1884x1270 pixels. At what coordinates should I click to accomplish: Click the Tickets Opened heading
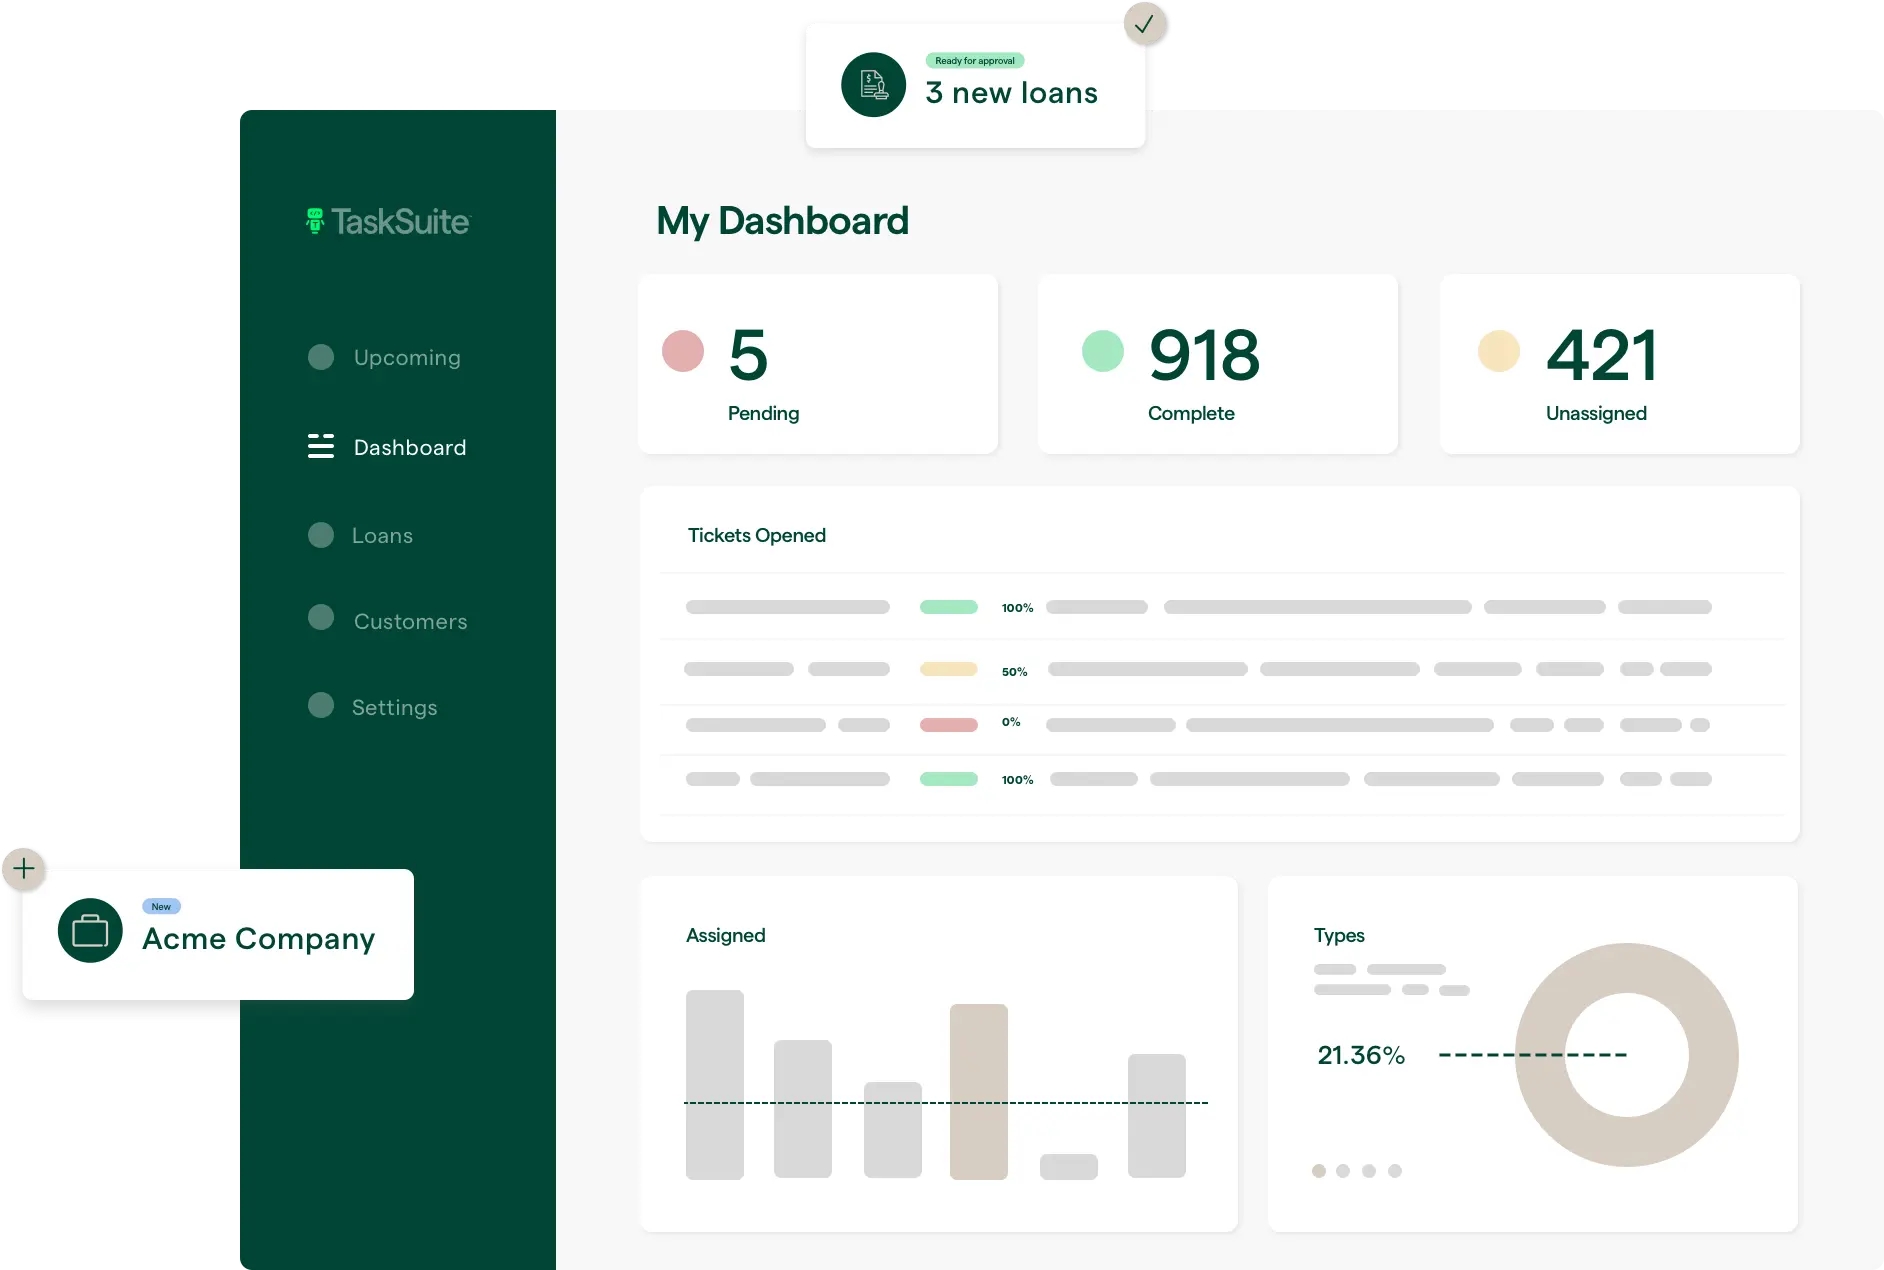(x=757, y=536)
